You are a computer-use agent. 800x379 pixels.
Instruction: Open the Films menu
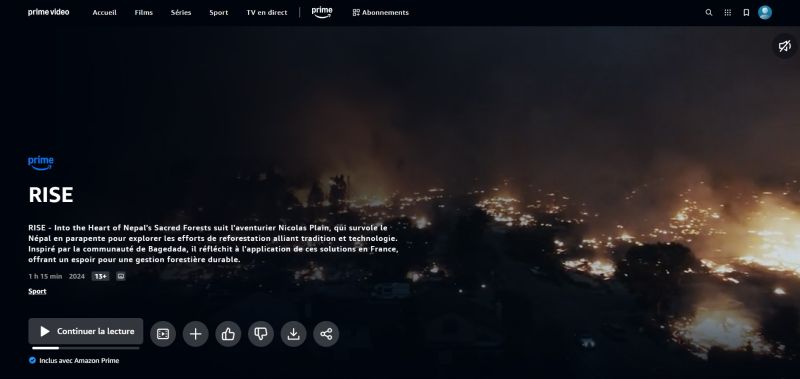point(144,13)
